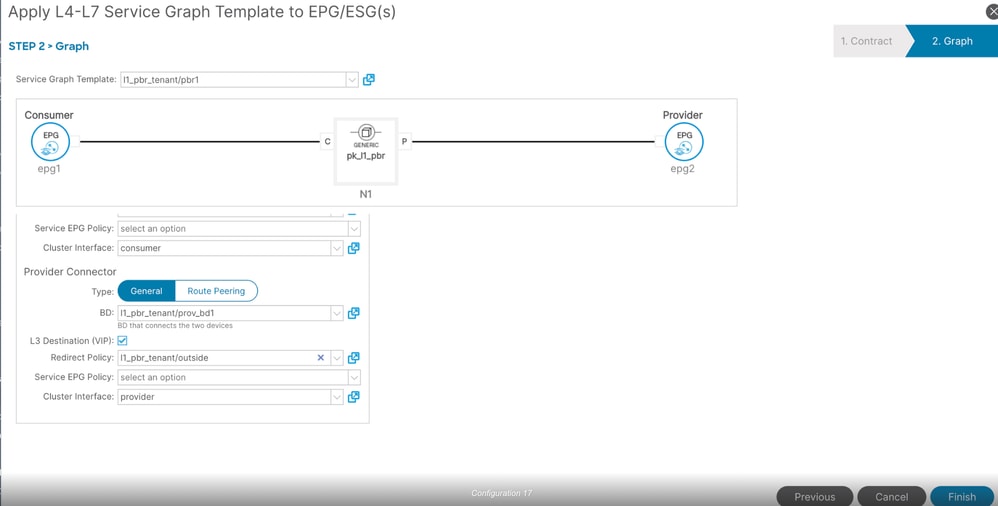This screenshot has height=506, width=998.
Task: Open link icon beside provider BD field
Action: pos(354,313)
